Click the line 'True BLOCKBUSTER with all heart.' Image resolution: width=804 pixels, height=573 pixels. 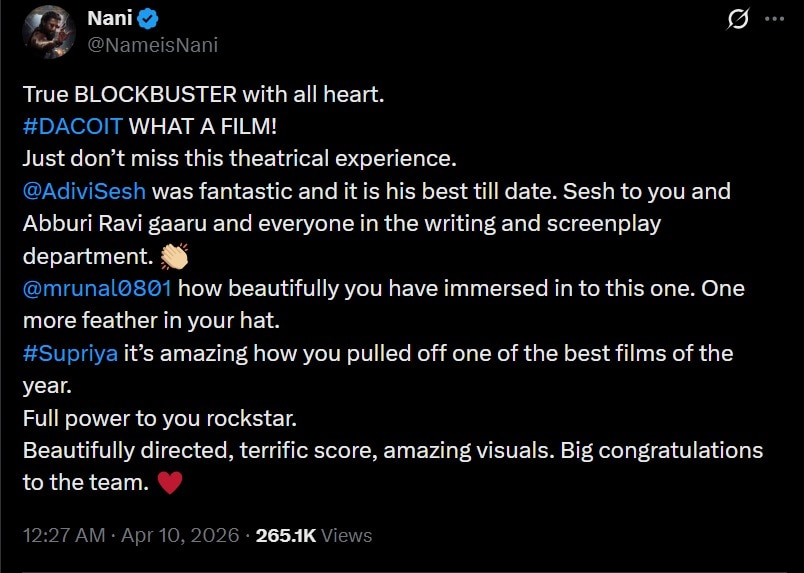[x=203, y=94]
